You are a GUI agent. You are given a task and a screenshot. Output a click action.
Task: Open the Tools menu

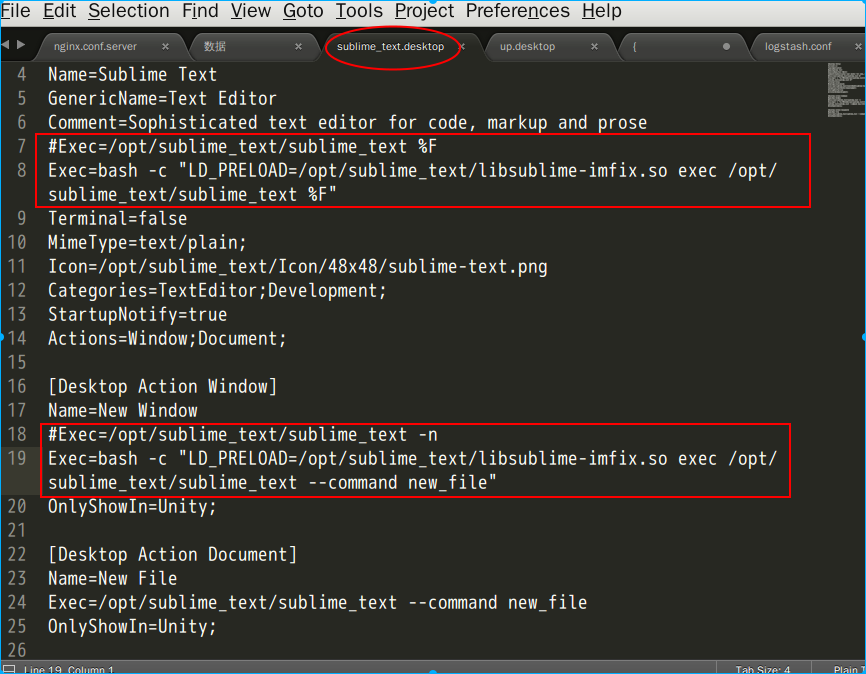pyautogui.click(x=359, y=11)
